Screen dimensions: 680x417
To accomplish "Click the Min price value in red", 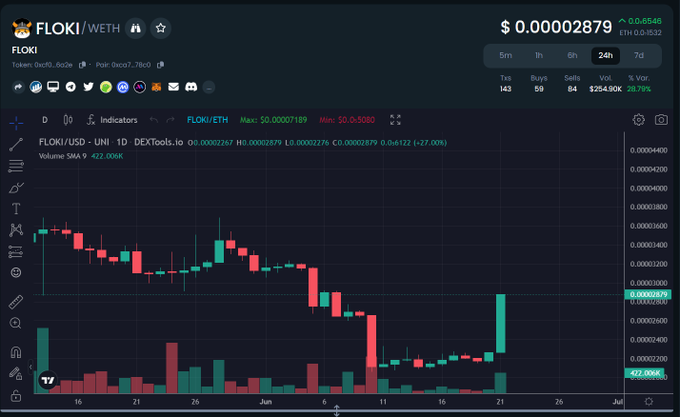I will click(347, 120).
